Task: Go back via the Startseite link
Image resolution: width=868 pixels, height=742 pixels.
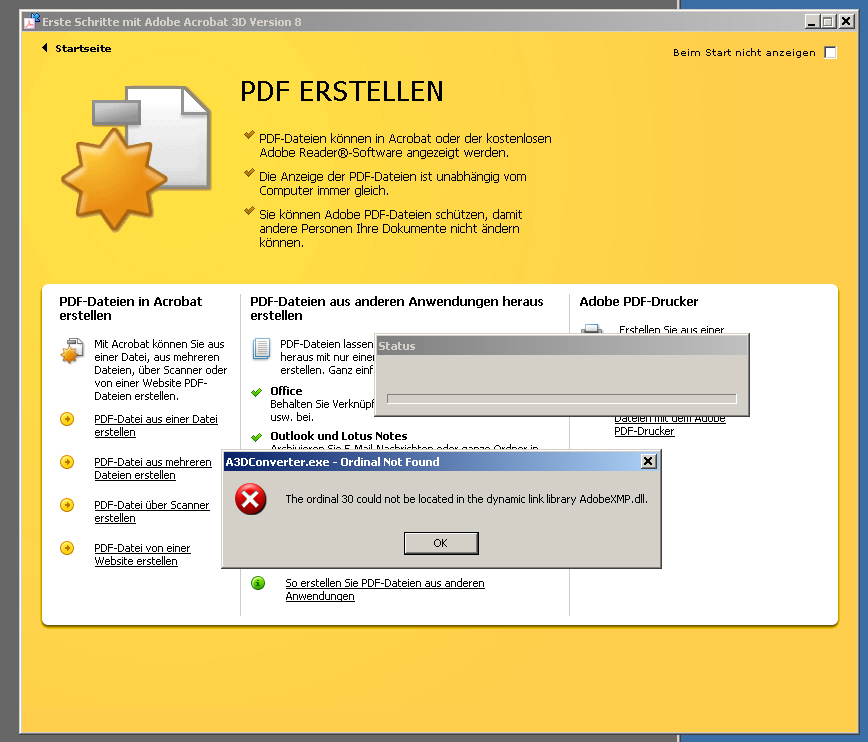Action: [83, 49]
